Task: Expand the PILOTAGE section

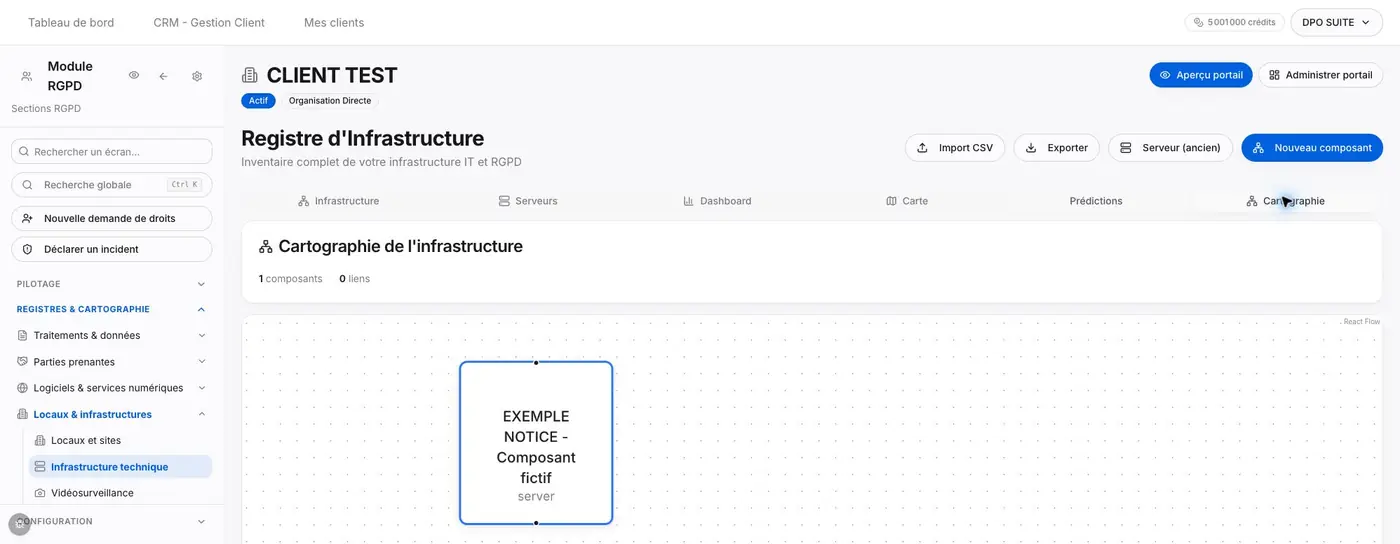Action: pos(112,284)
